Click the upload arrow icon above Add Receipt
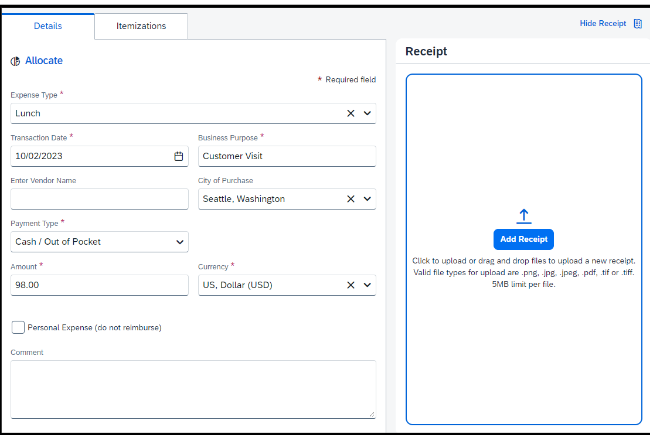 point(524,216)
